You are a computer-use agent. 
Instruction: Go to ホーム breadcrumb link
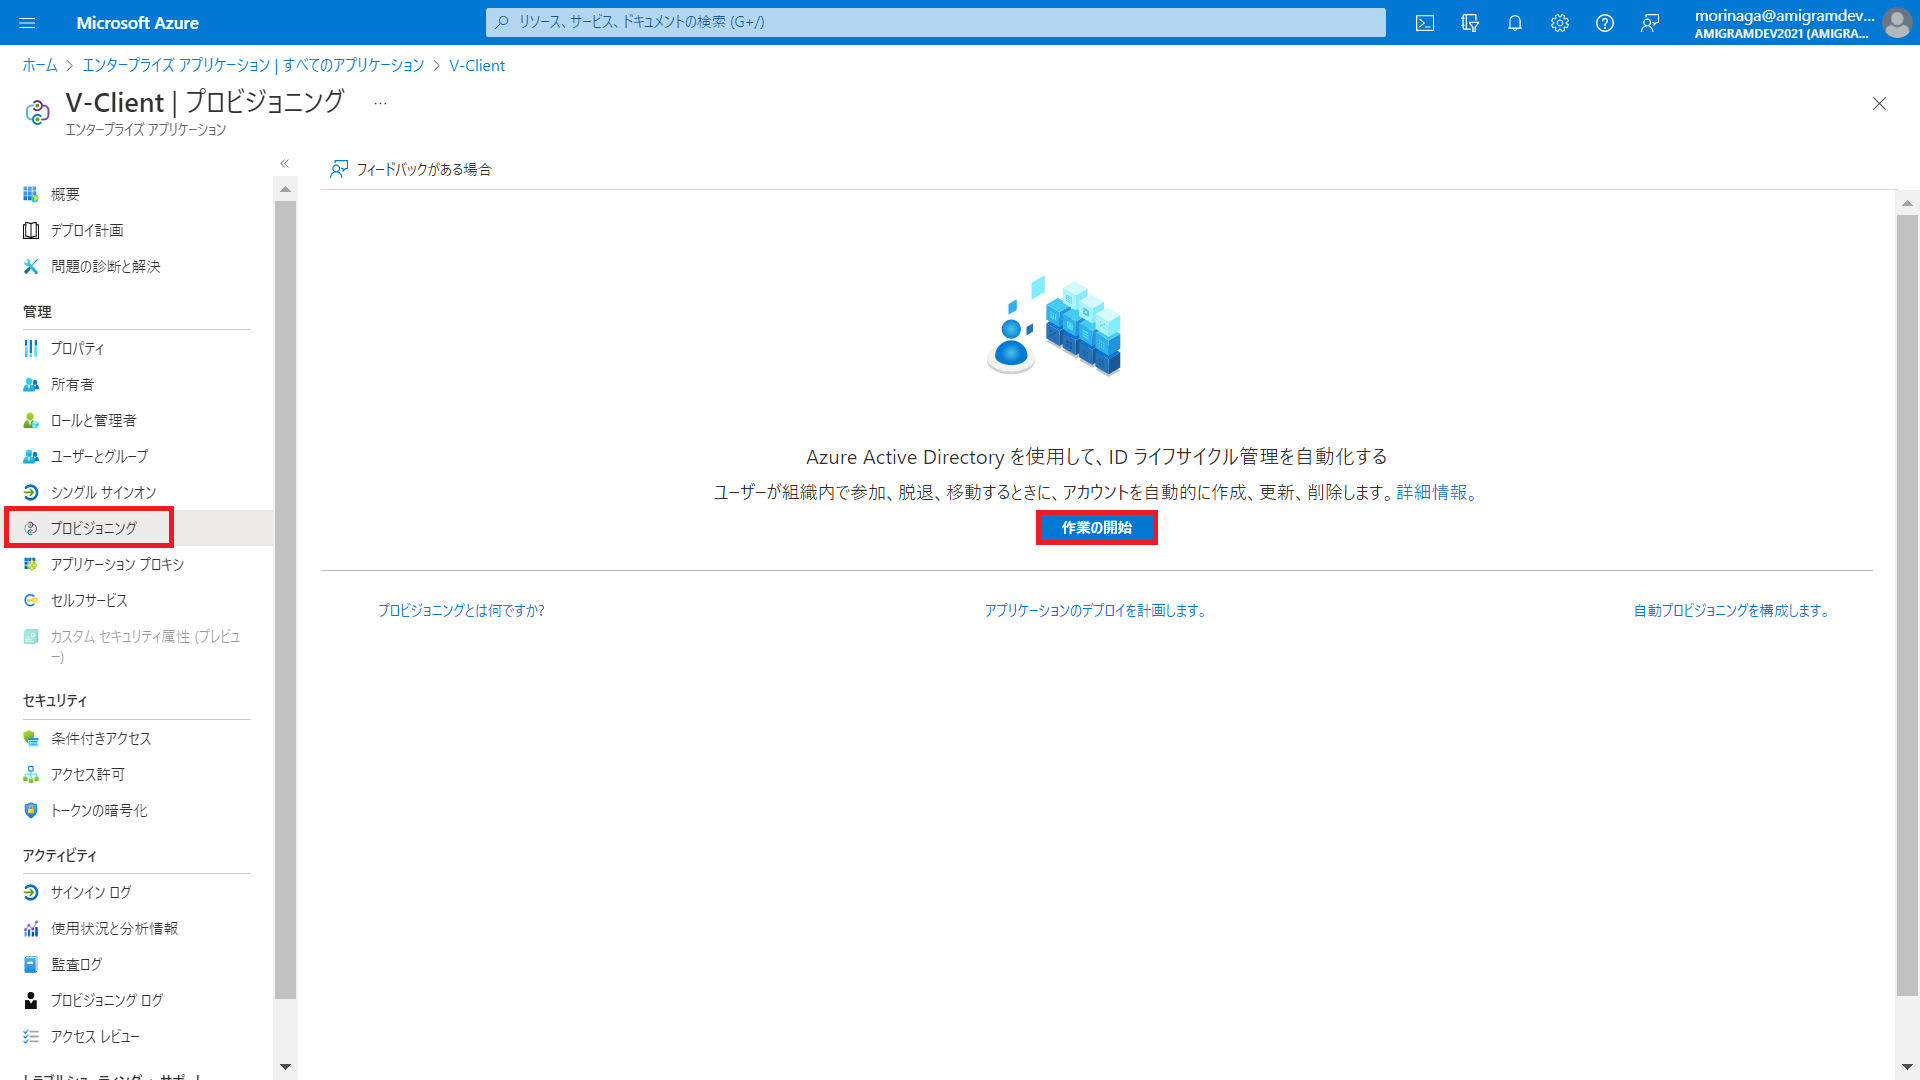(x=40, y=65)
